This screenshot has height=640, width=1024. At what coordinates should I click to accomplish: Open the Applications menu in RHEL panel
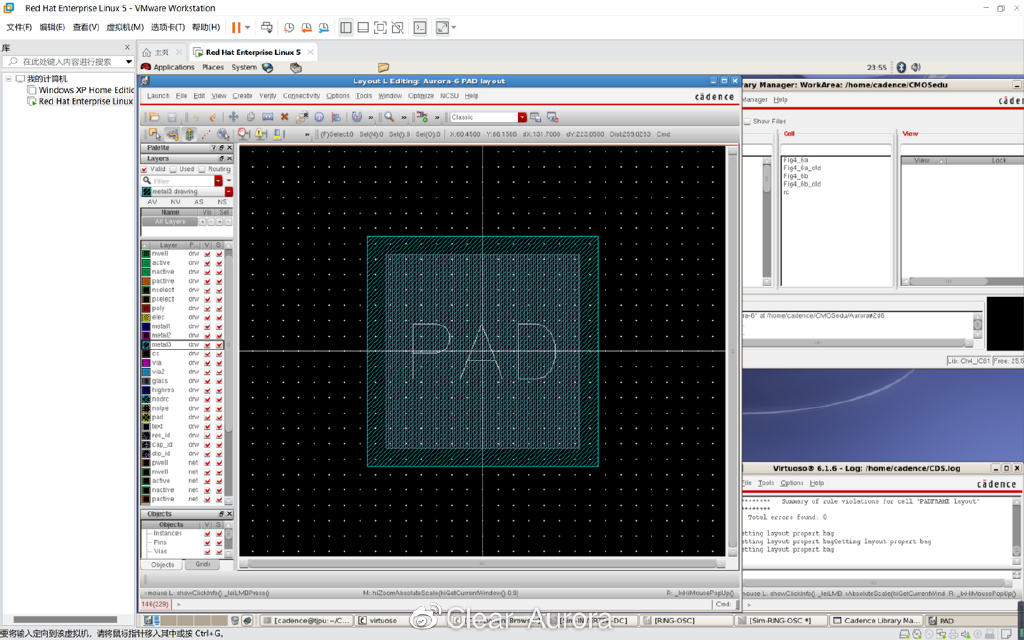[x=174, y=67]
